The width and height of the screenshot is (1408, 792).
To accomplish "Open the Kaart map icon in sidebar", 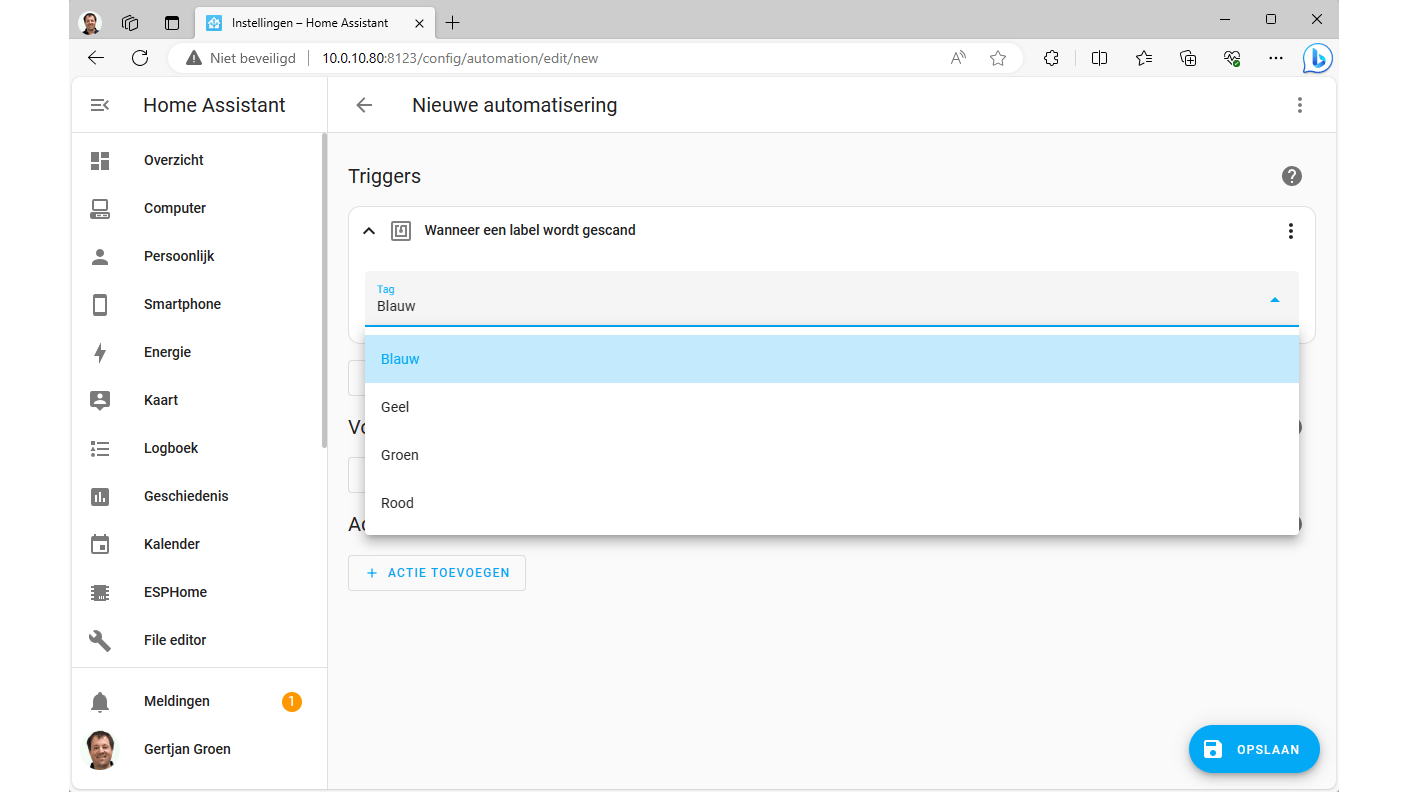I will click(x=100, y=400).
